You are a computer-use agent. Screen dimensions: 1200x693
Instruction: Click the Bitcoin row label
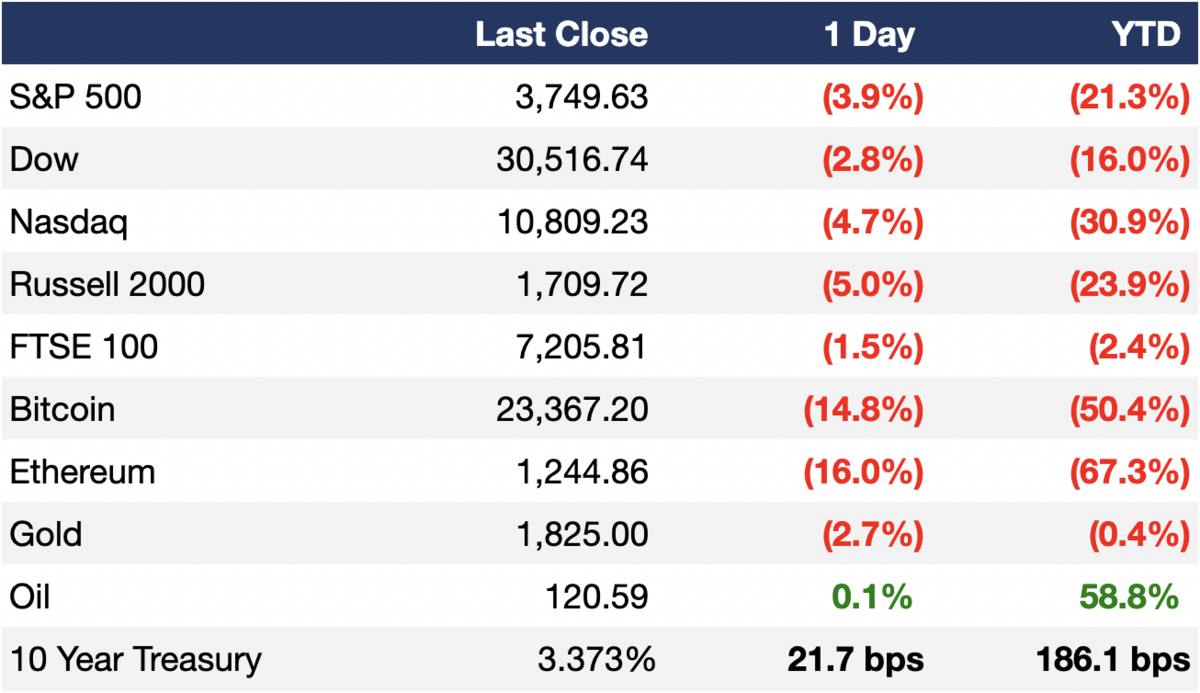click(62, 409)
